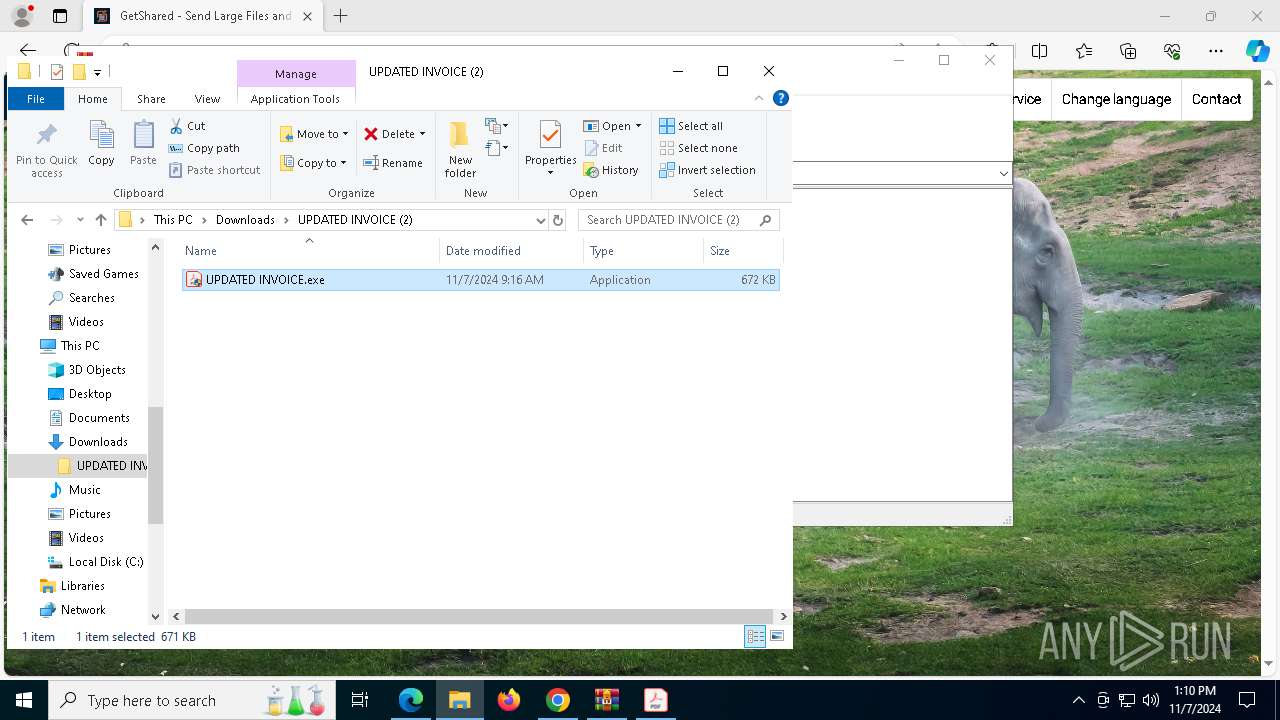This screenshot has width=1280, height=720.
Task: Click the Copy ribbon button
Action: 101,143
